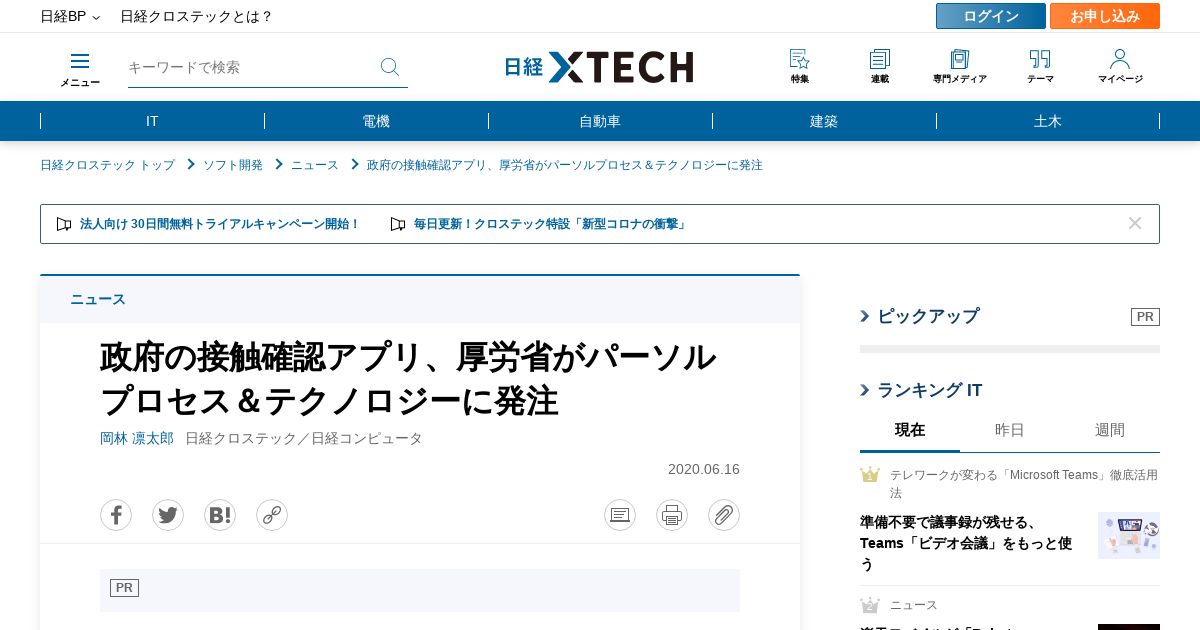This screenshot has height=630, width=1200.
Task: Share via Hatena Bookmark B! icon
Action: point(220,515)
